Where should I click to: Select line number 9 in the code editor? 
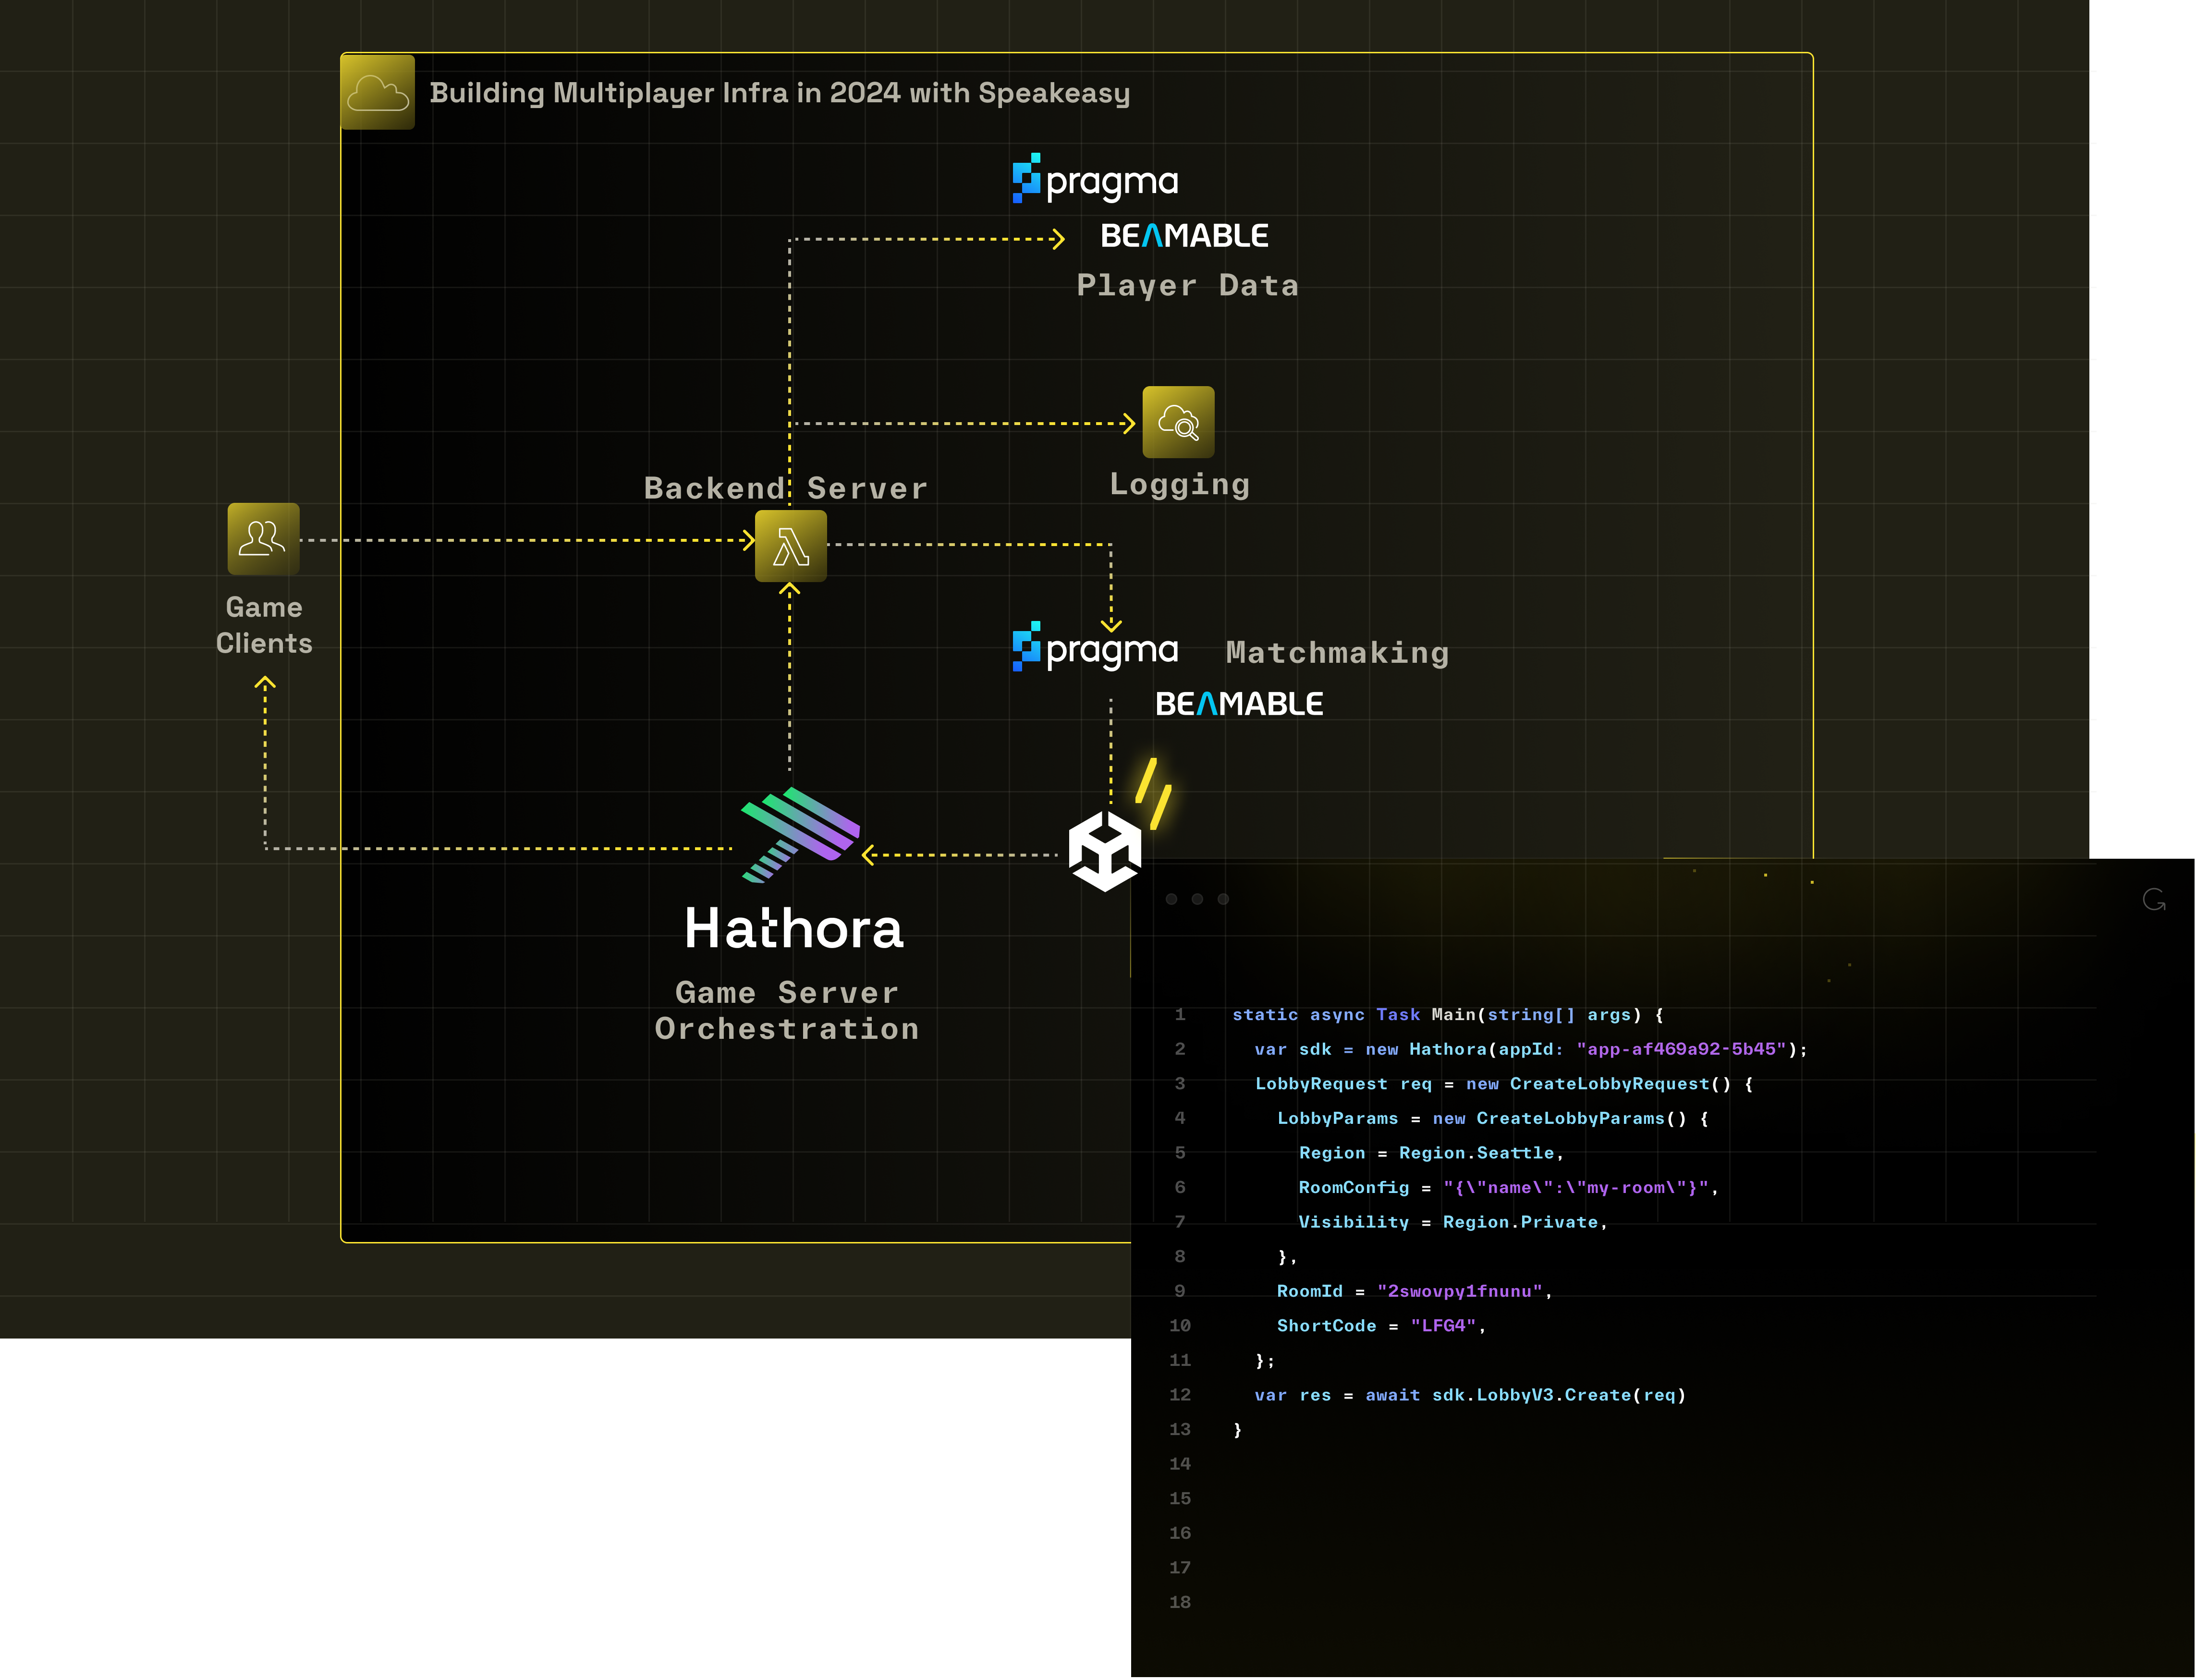1180,1291
